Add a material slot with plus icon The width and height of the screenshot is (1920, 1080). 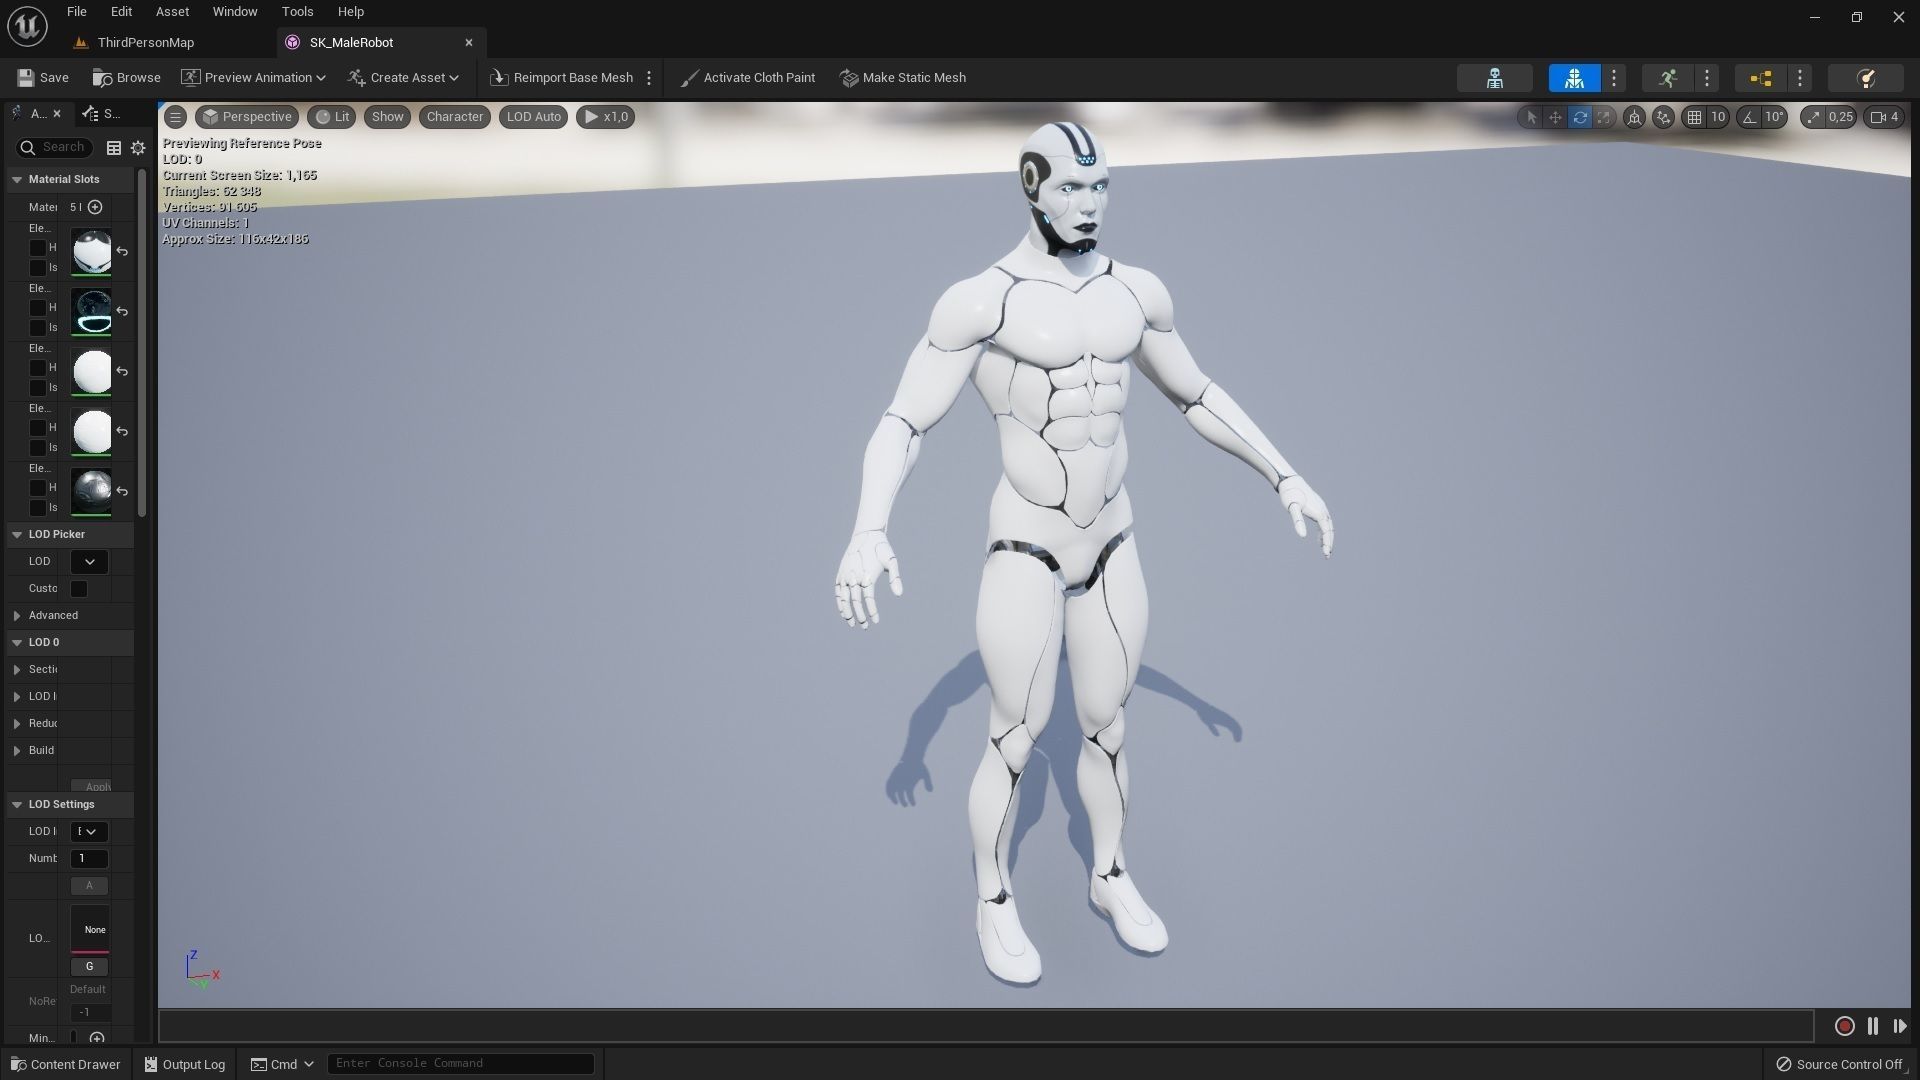tap(95, 207)
